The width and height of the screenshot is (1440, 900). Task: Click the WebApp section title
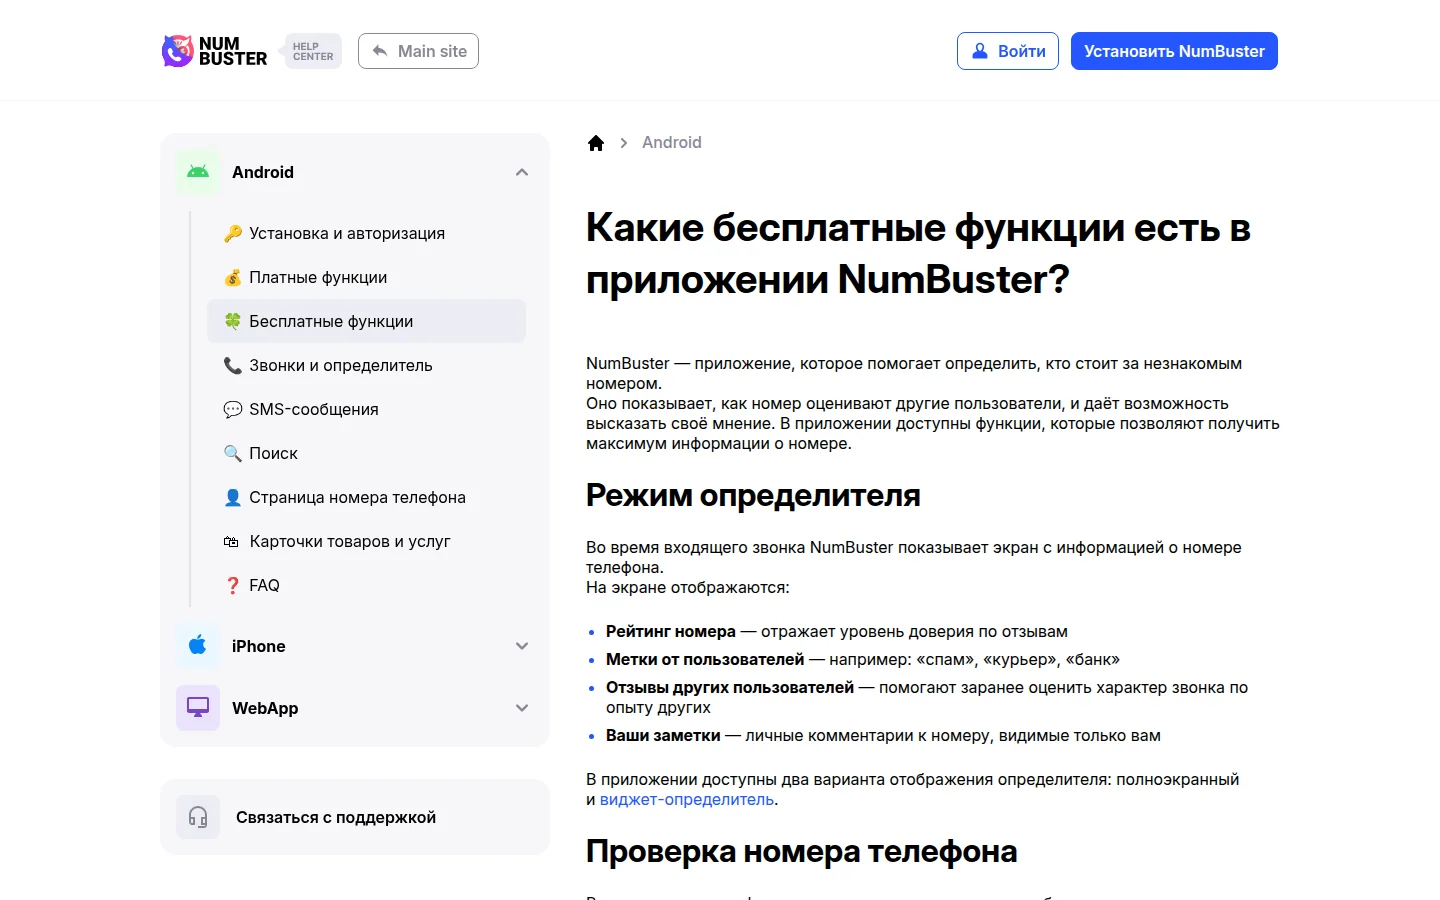pos(265,708)
